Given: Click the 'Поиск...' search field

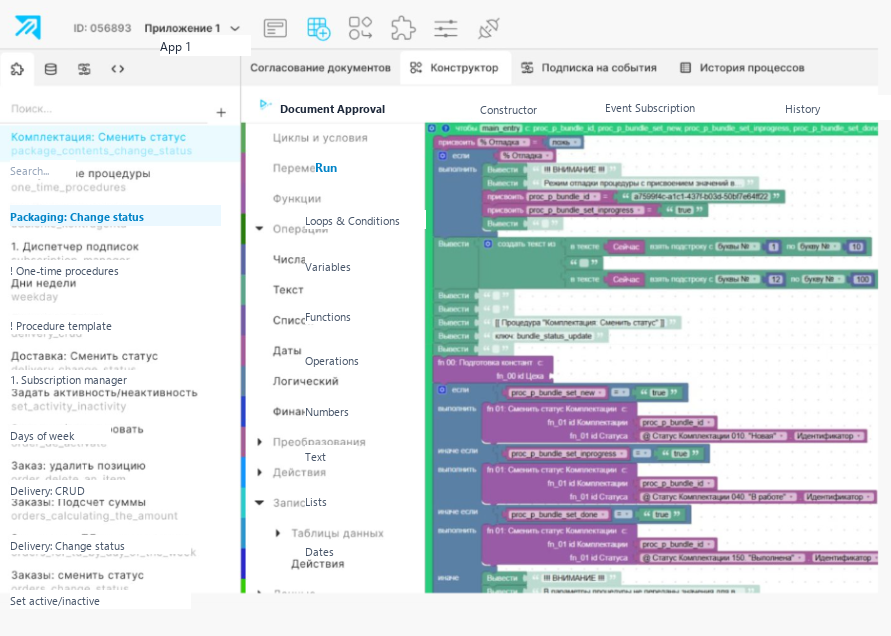Looking at the screenshot, I should [108, 109].
